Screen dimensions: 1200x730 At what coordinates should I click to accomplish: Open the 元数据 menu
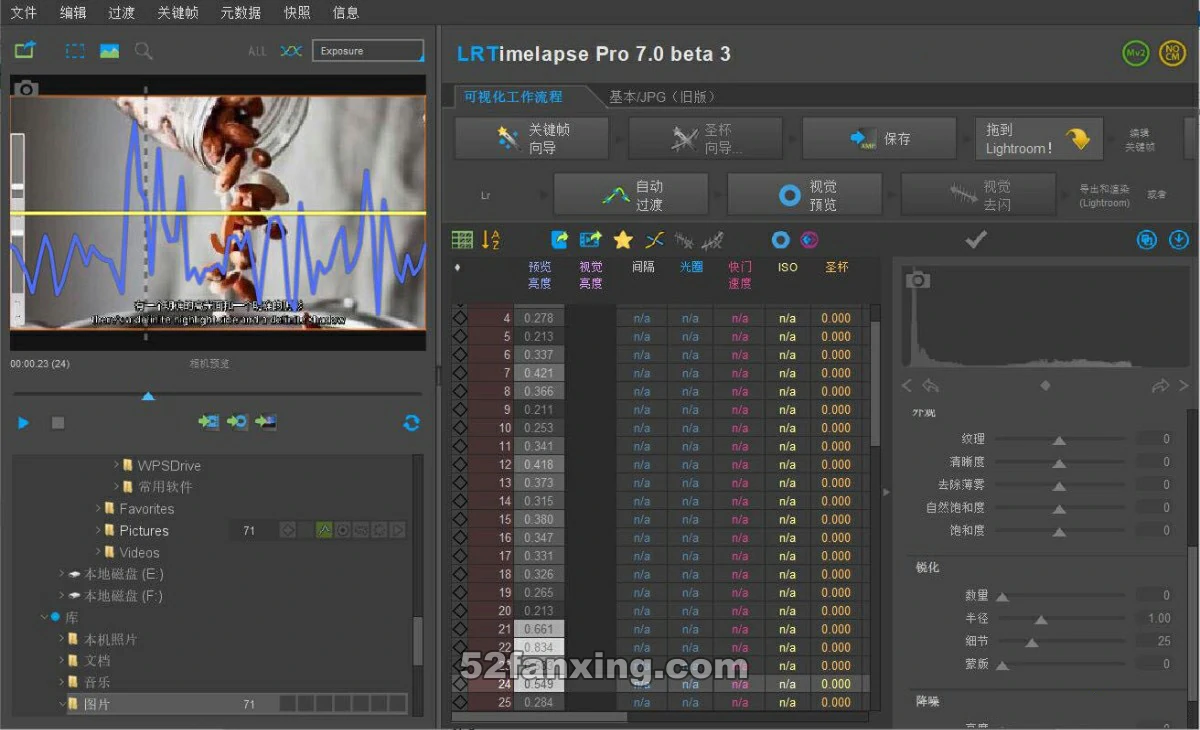pyautogui.click(x=241, y=12)
